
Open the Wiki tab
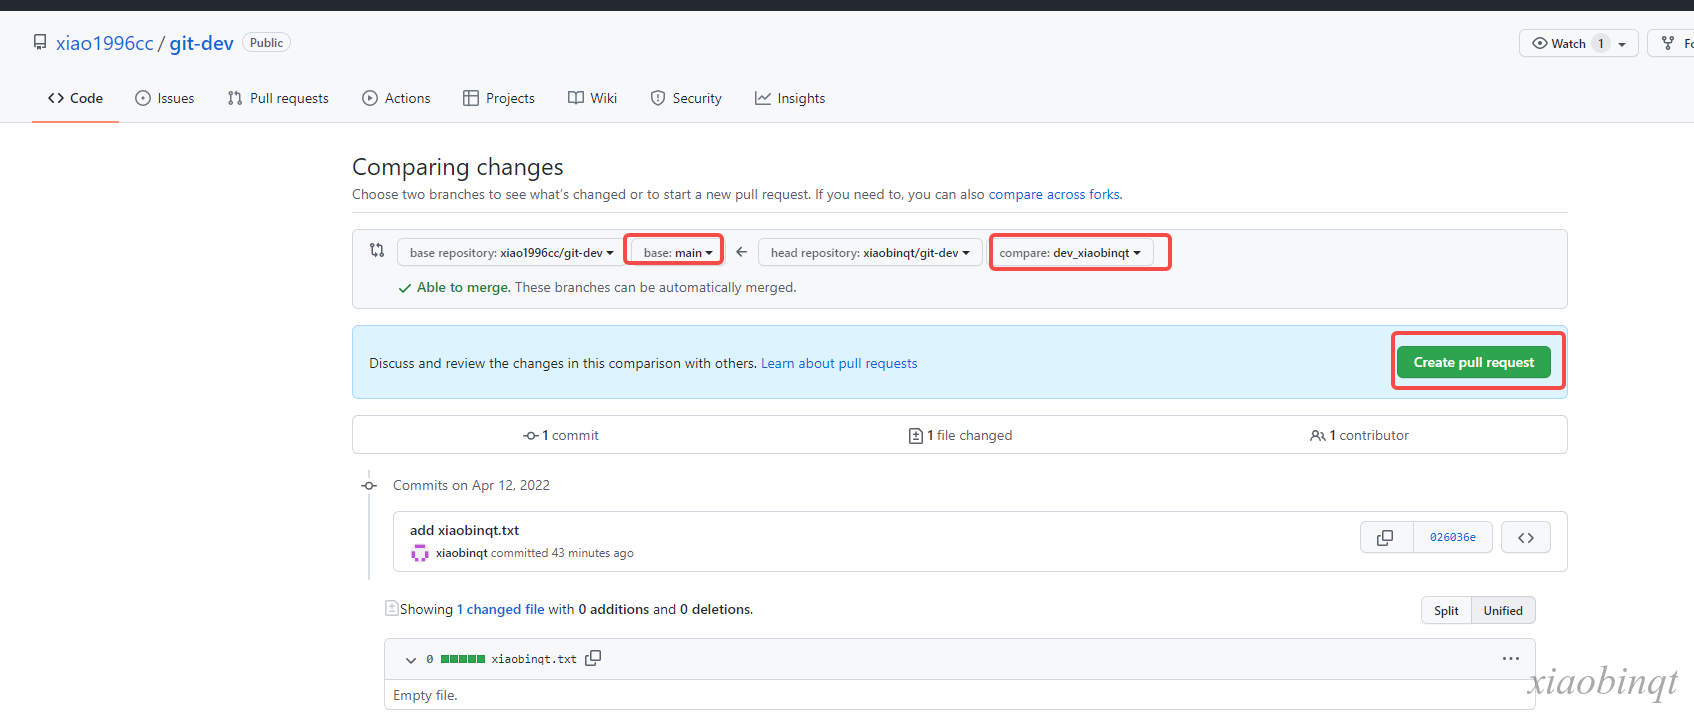pyautogui.click(x=592, y=98)
